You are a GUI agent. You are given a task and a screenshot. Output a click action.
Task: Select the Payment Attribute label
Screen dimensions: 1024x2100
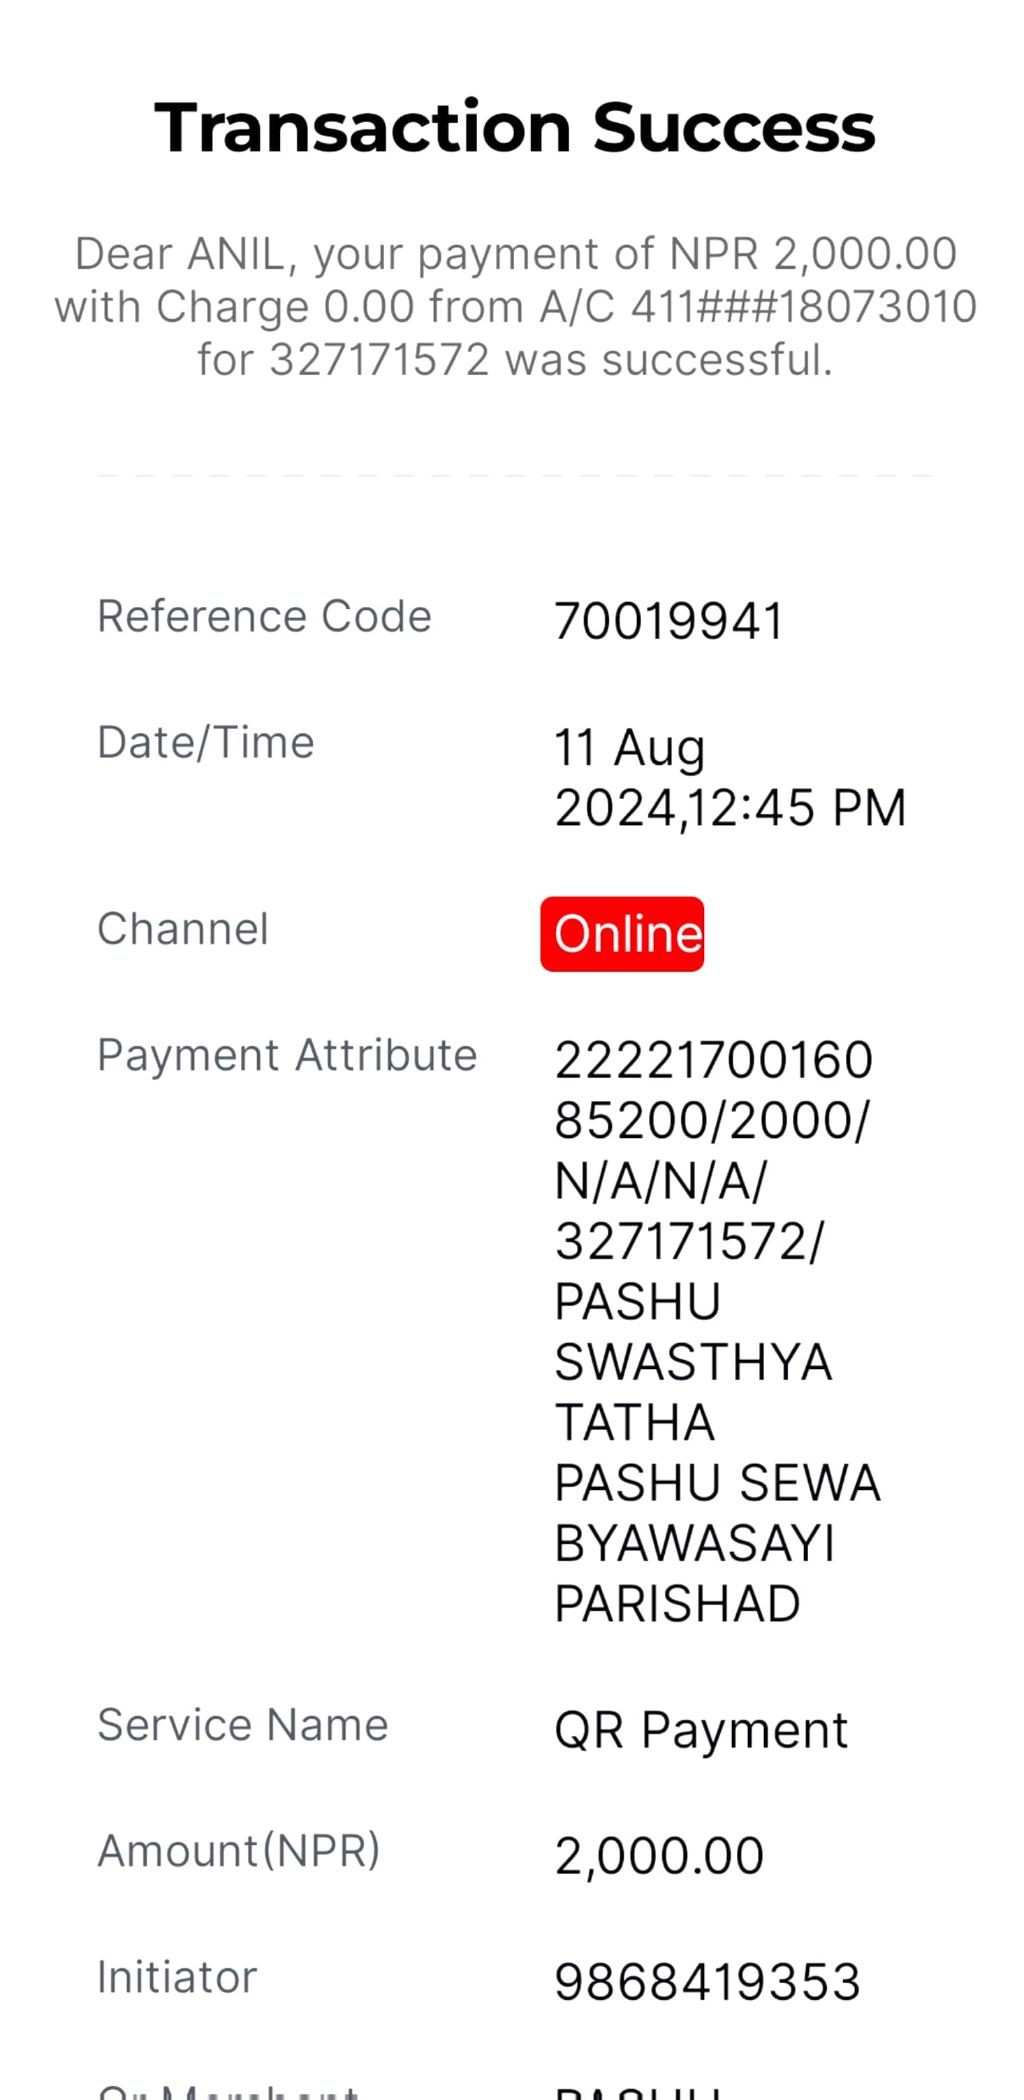point(287,1056)
